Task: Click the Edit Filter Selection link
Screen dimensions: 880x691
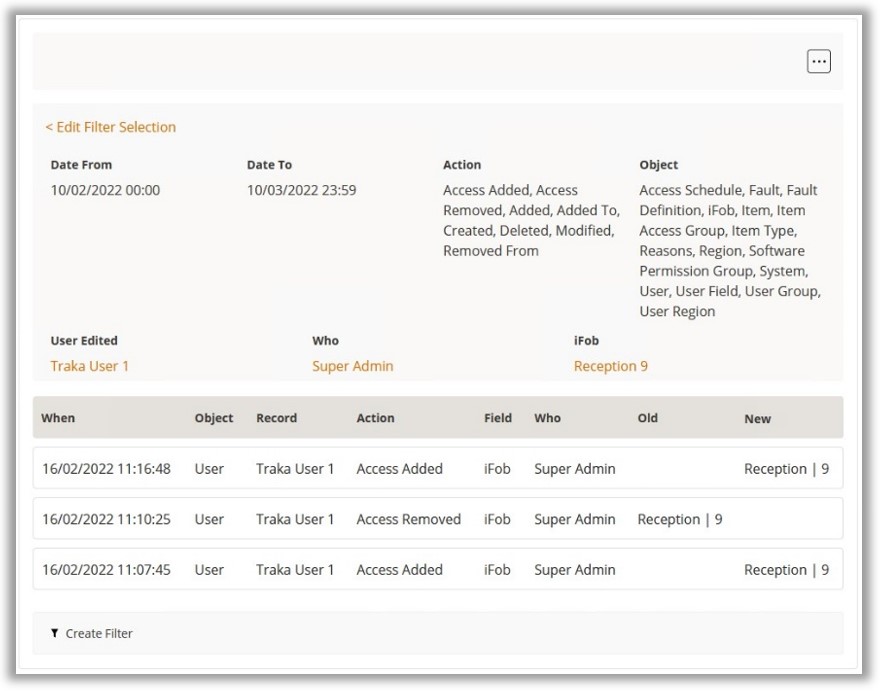Action: pyautogui.click(x=110, y=127)
